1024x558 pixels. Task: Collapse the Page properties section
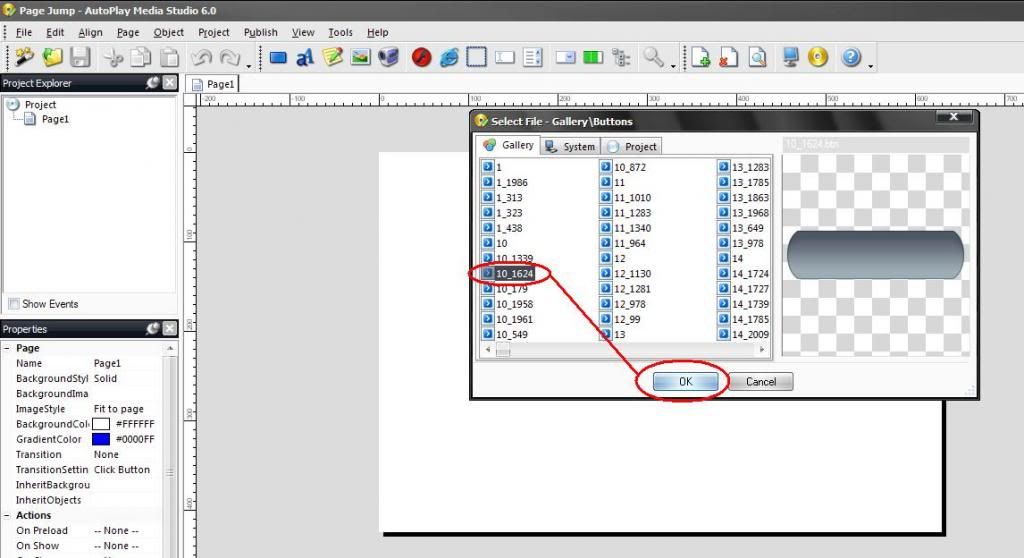(8, 348)
